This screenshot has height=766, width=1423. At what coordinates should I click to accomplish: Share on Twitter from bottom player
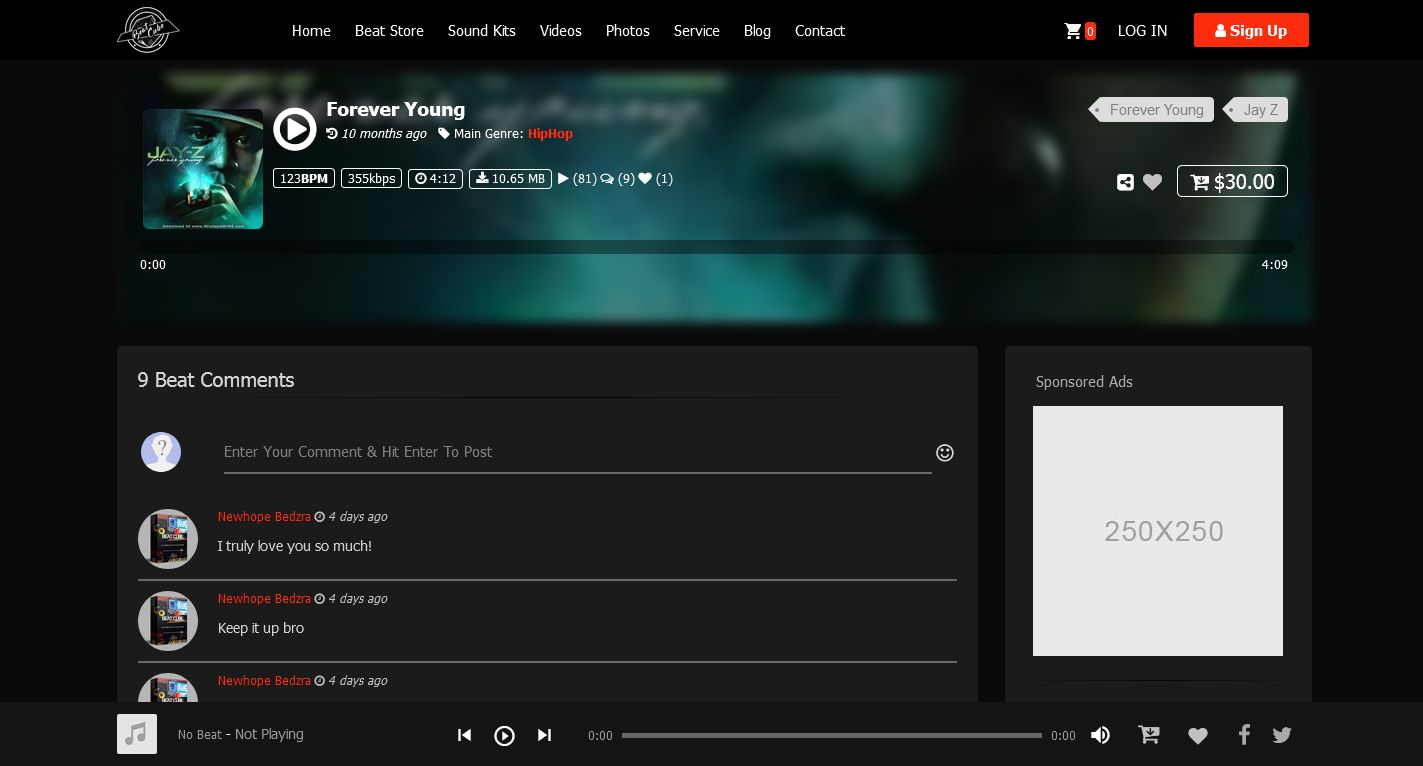(x=1282, y=735)
